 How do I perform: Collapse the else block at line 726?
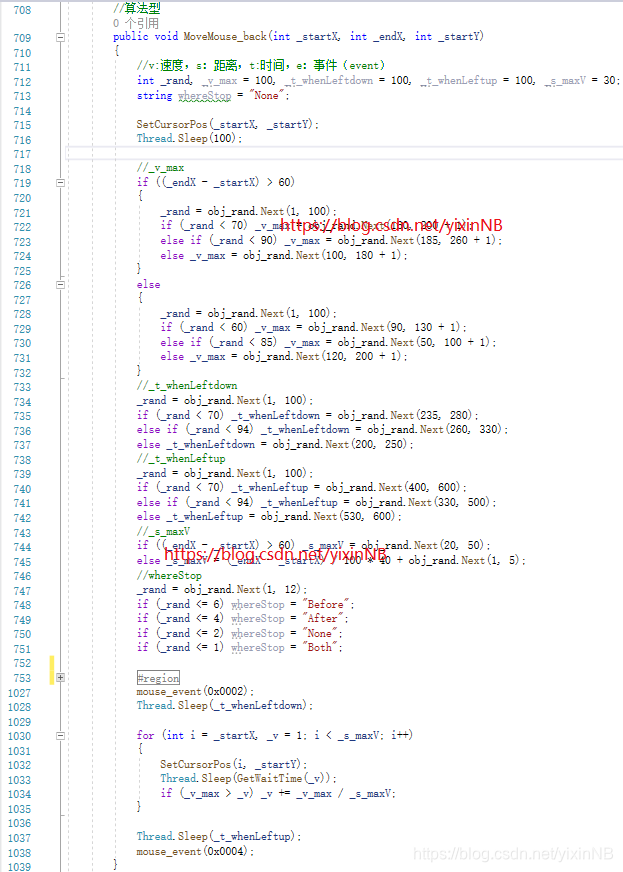click(x=60, y=285)
